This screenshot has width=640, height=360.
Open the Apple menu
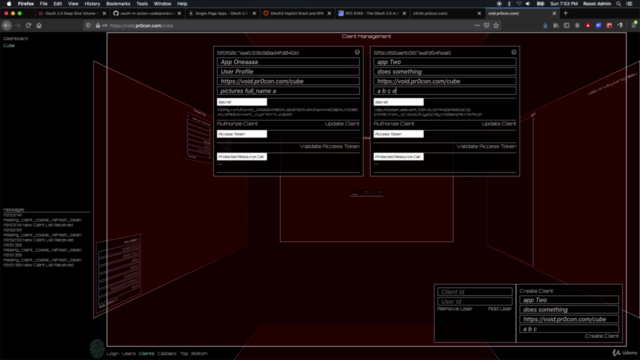[x=9, y=4]
